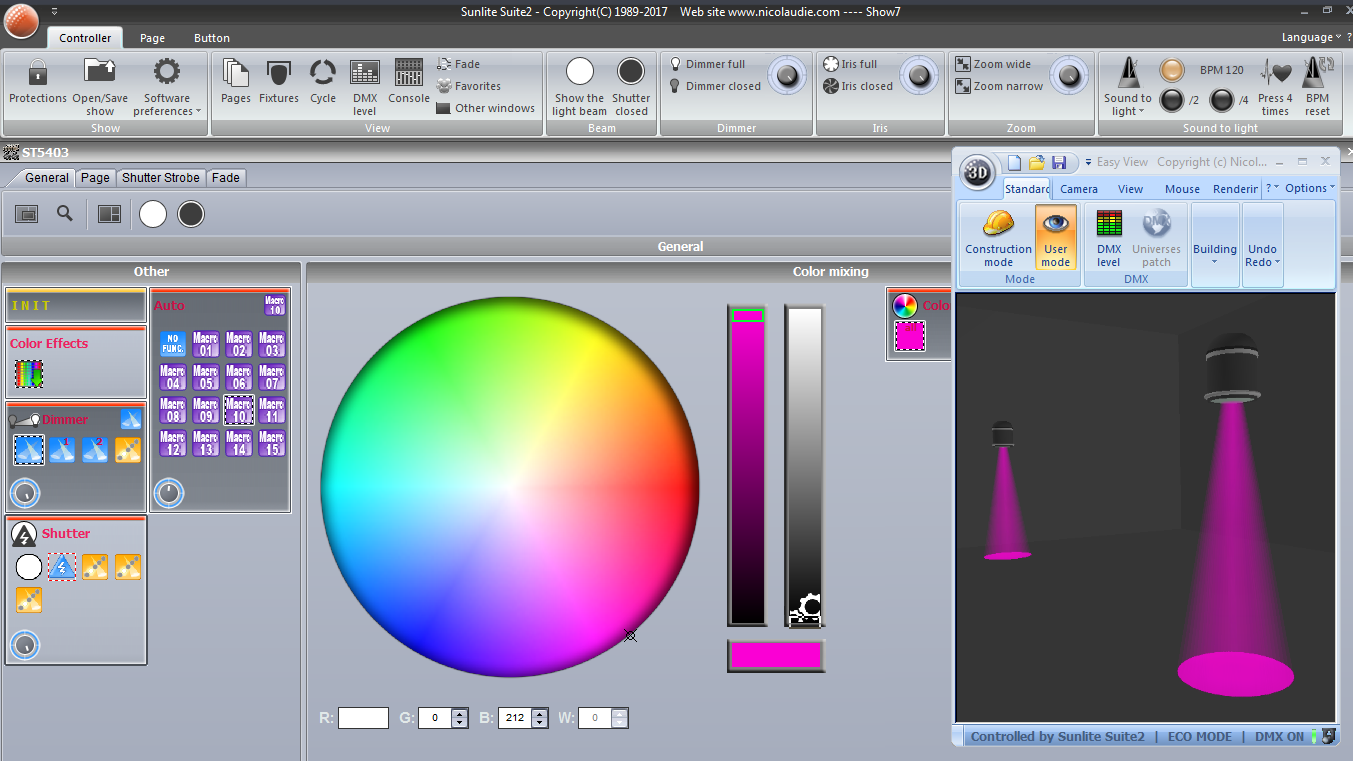Switch to the Button ribbon tab
This screenshot has height=761, width=1353.
click(212, 38)
